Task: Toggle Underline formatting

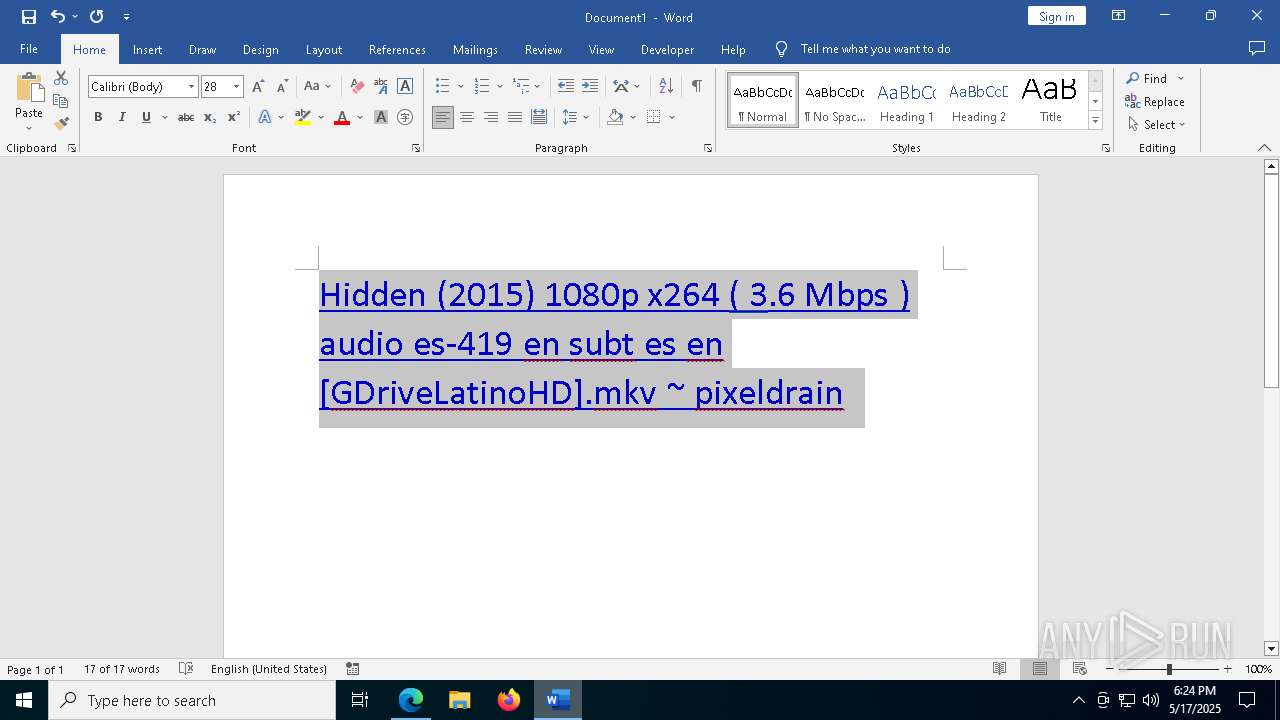Action: pos(146,117)
